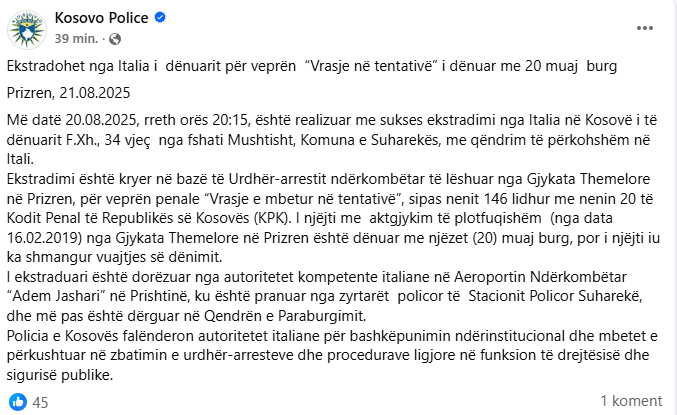Open the 1 koment comments link
Image resolution: width=677 pixels, height=415 pixels.
631,401
